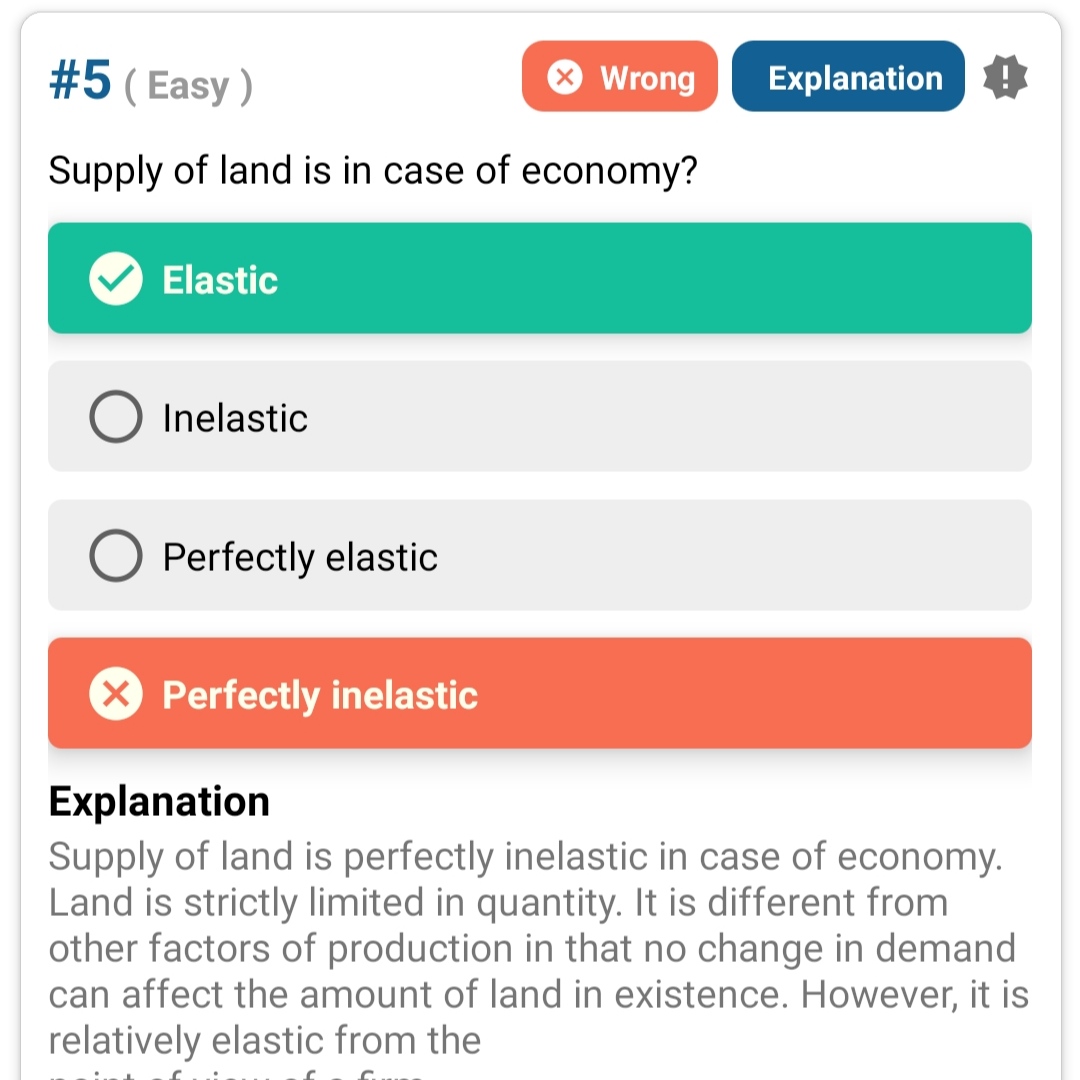
Task: Click the X icon inside Wrong badge
Action: [x=565, y=77]
